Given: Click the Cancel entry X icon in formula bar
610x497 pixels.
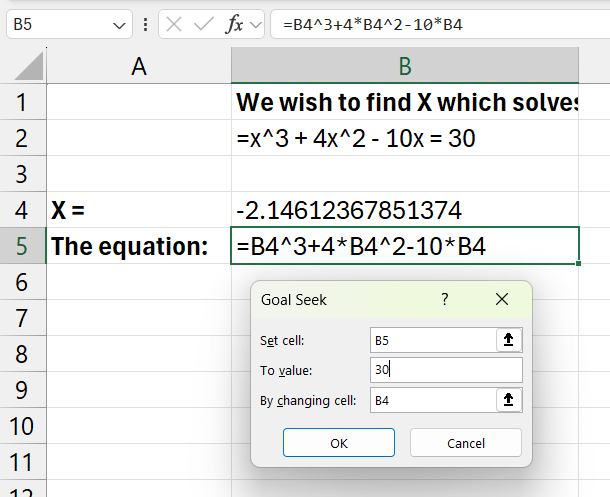Looking at the screenshot, I should point(174,25).
